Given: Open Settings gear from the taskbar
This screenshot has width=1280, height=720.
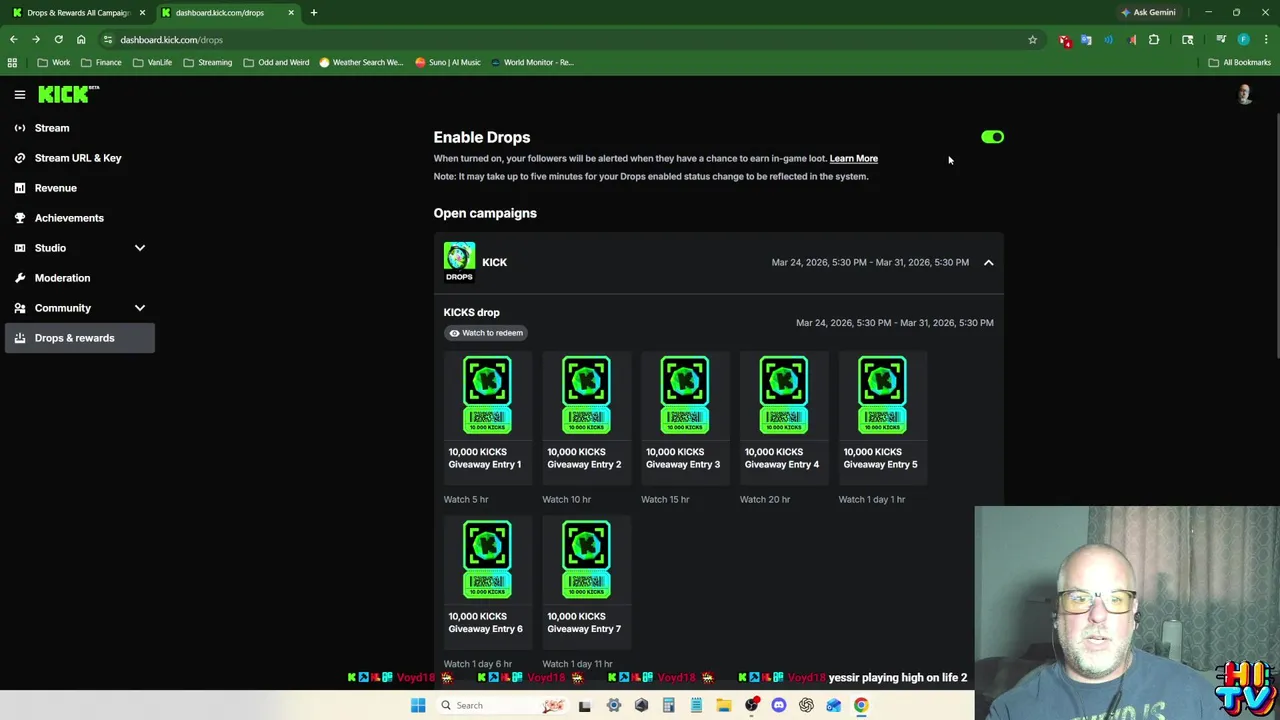Looking at the screenshot, I should [x=614, y=705].
